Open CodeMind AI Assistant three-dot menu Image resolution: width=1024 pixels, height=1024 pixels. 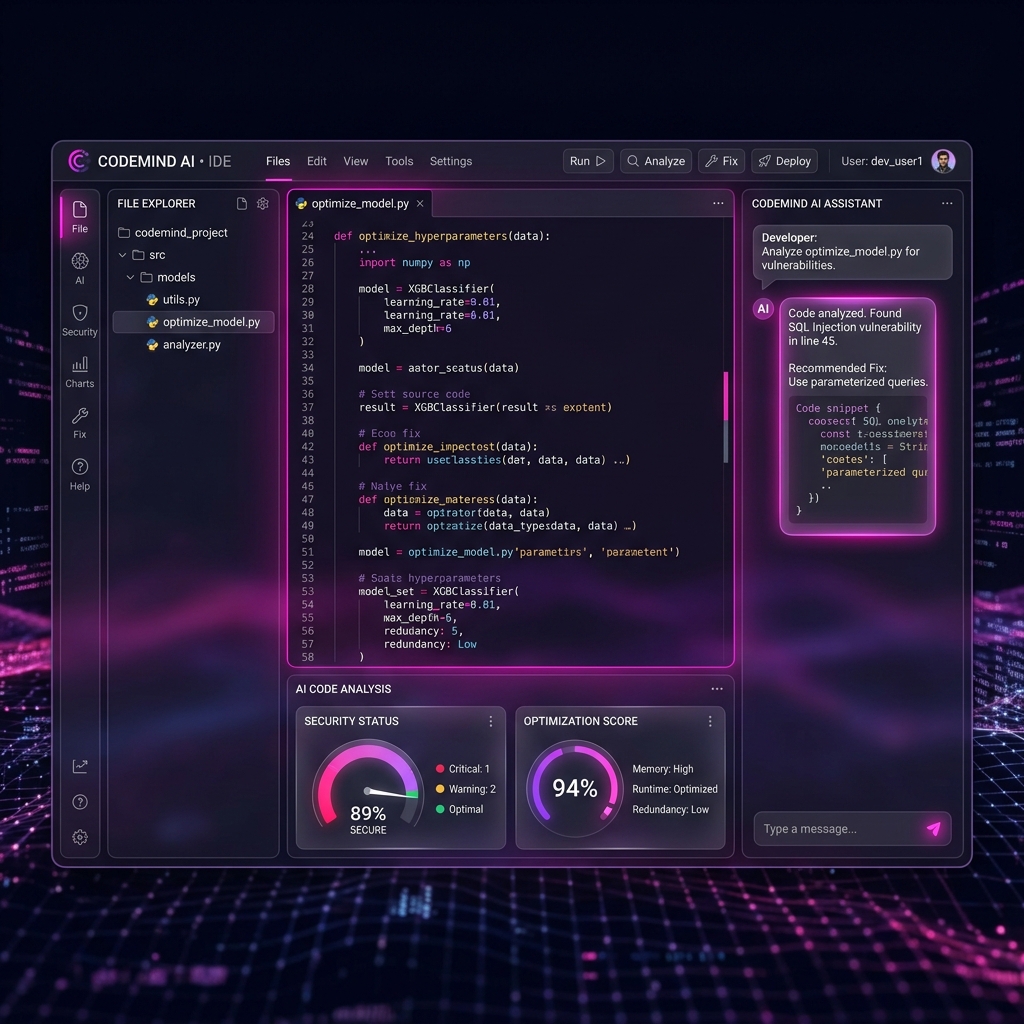point(947,203)
